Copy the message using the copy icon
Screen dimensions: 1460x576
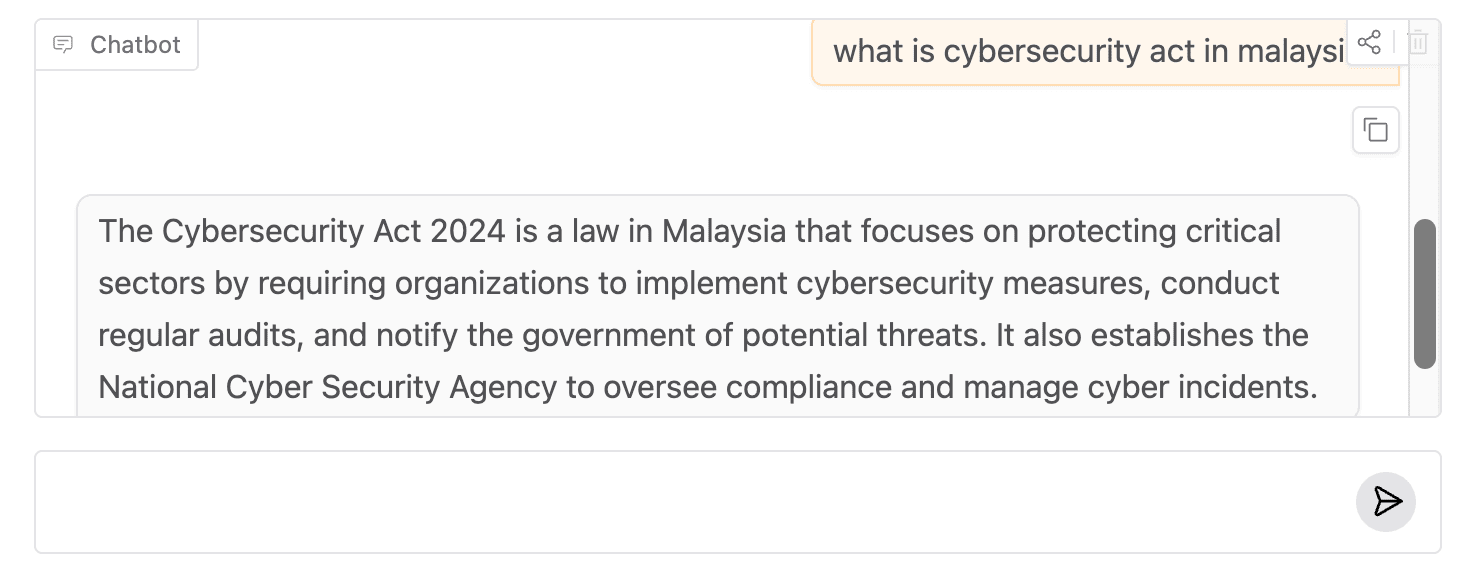(x=1376, y=130)
